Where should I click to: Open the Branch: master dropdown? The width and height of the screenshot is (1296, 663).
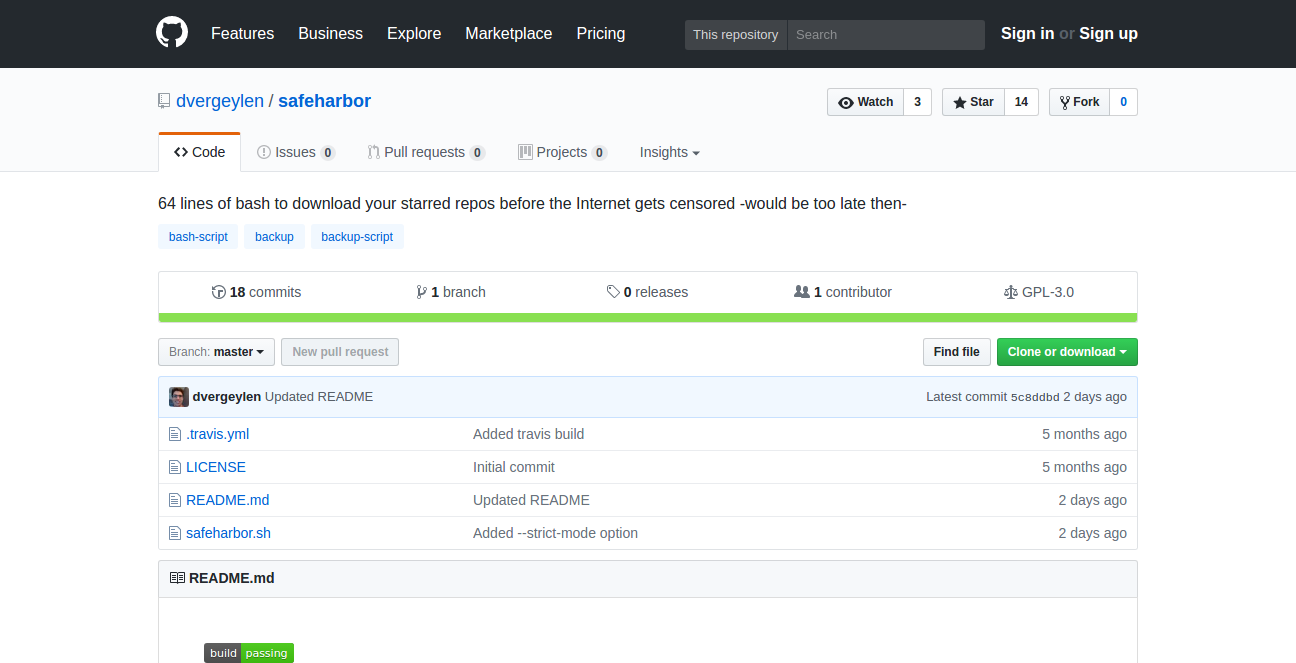216,352
